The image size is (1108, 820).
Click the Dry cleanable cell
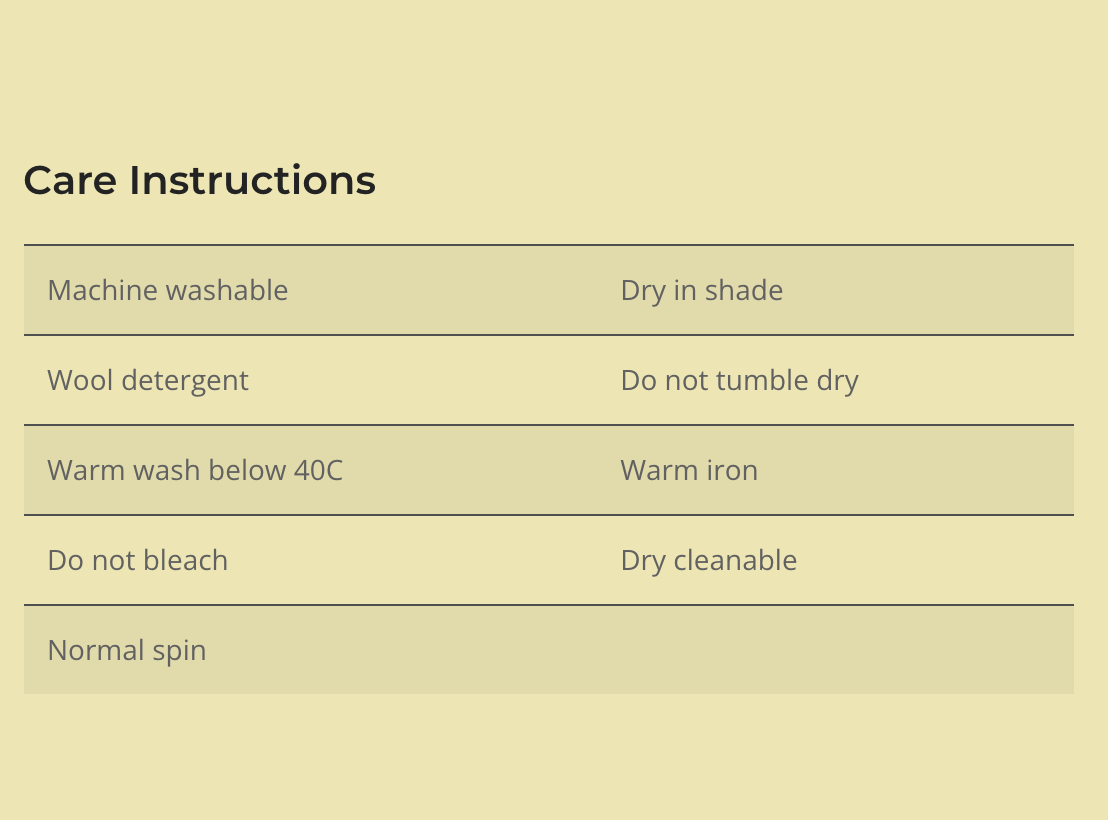tap(708, 561)
